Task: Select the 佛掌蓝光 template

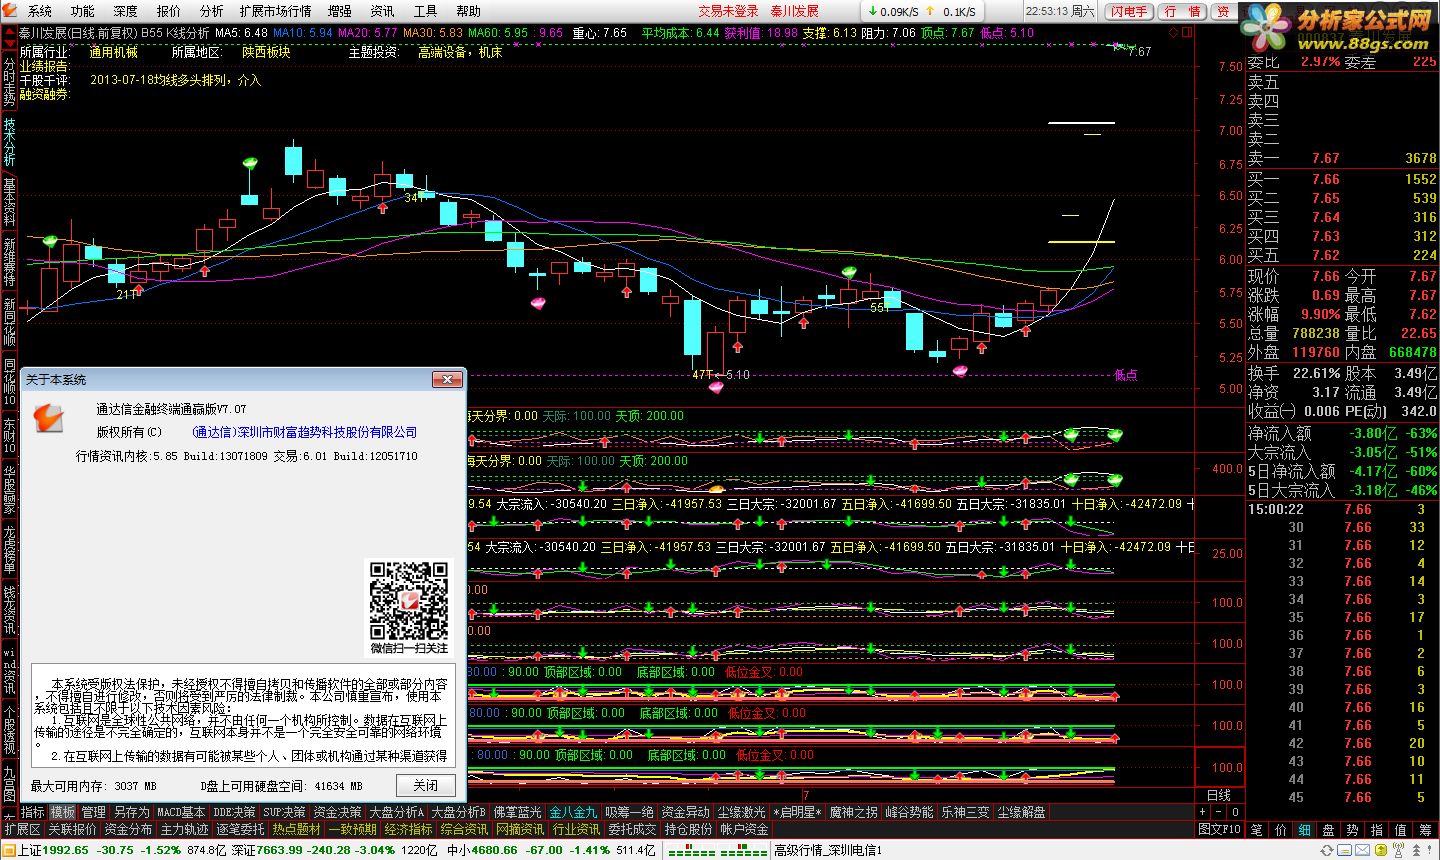Action: coord(517,812)
